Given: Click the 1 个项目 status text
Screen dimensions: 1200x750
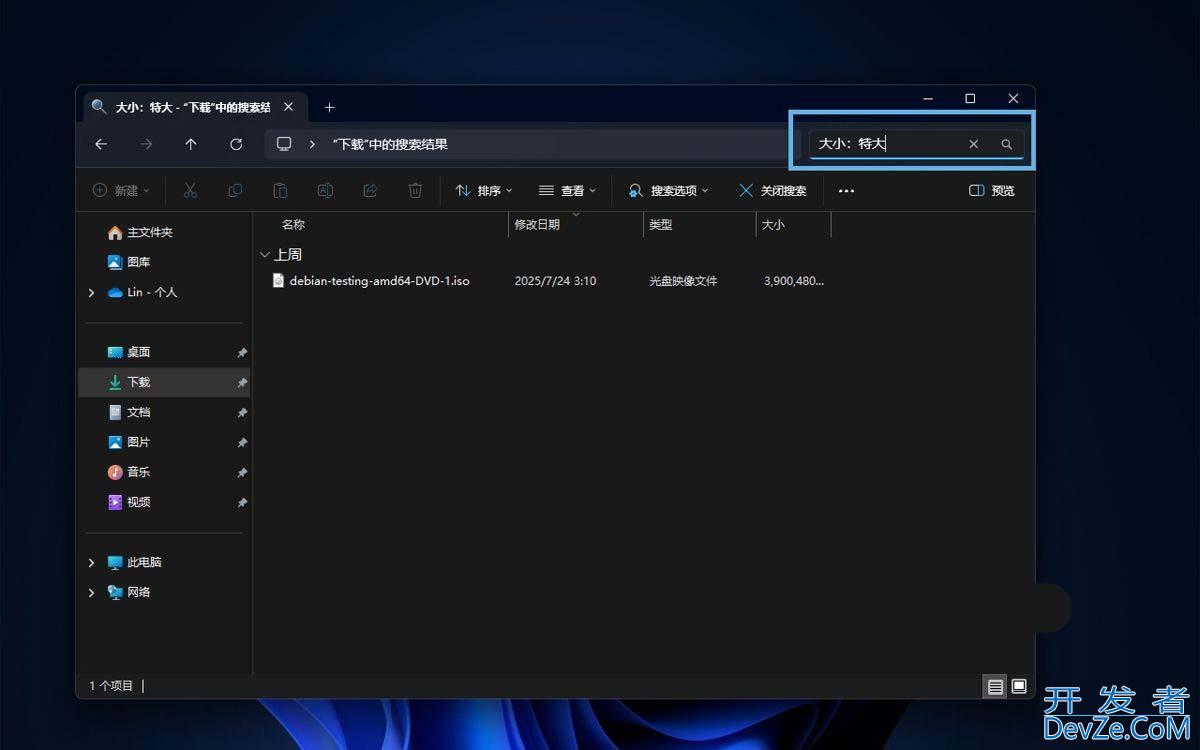Looking at the screenshot, I should [x=111, y=686].
